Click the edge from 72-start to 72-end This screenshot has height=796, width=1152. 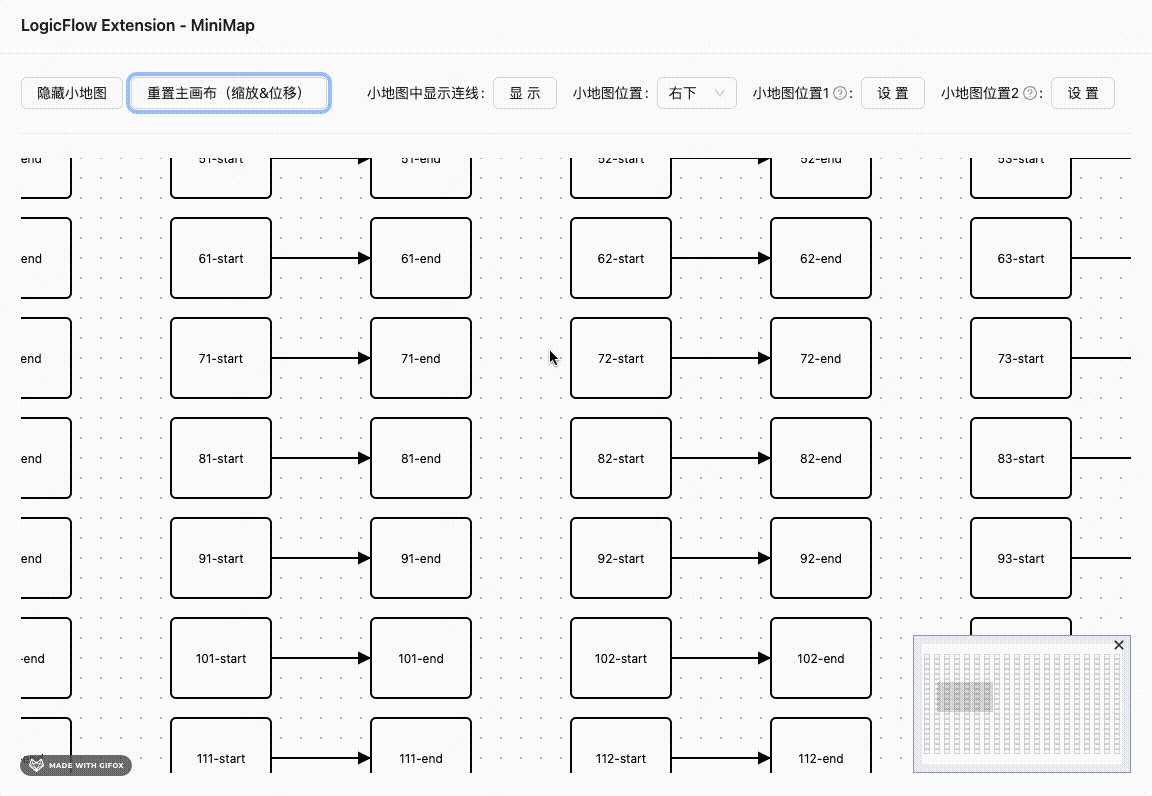pos(721,358)
